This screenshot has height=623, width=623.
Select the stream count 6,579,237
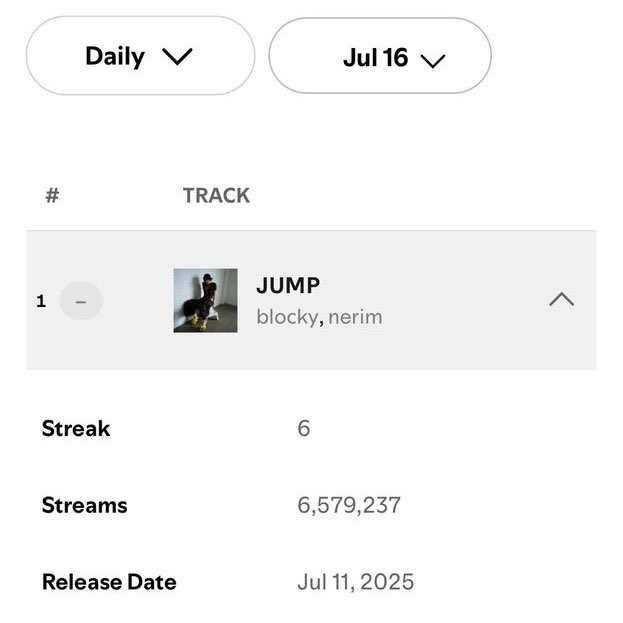349,505
